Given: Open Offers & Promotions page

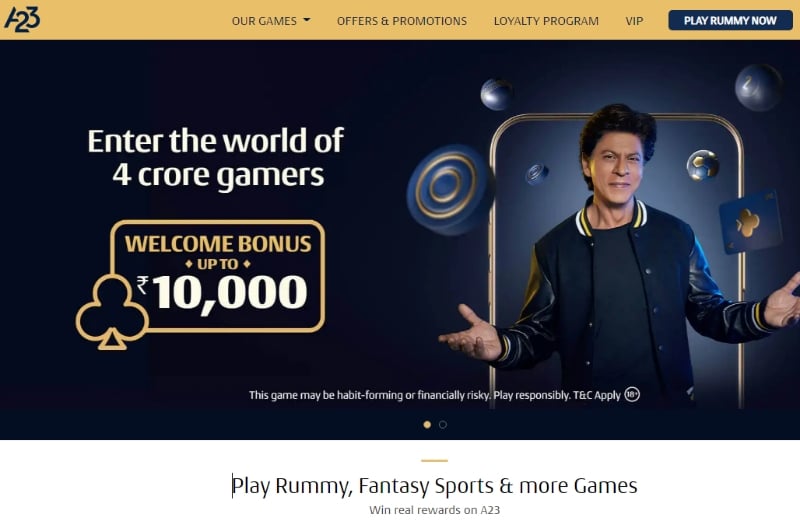Looking at the screenshot, I should click(402, 21).
